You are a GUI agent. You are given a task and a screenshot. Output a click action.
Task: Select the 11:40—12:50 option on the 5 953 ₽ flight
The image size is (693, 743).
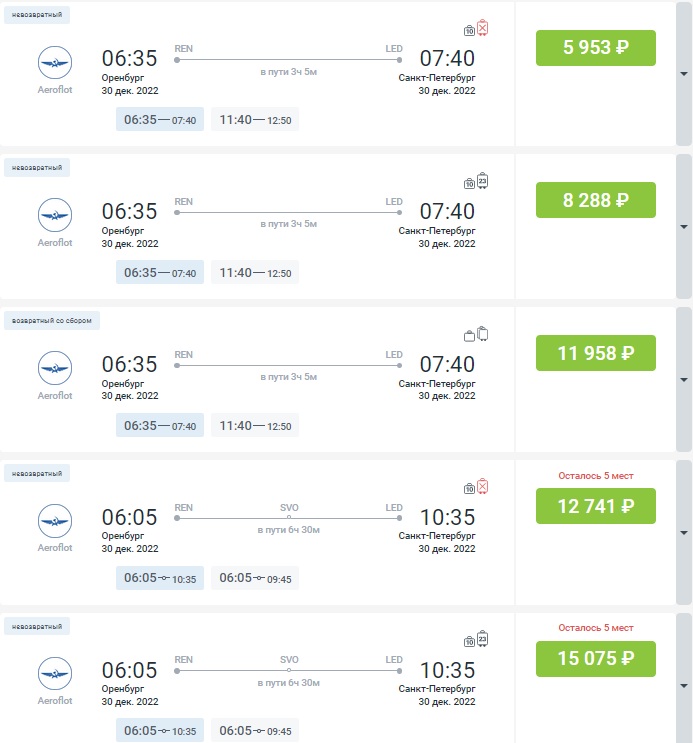point(255,120)
